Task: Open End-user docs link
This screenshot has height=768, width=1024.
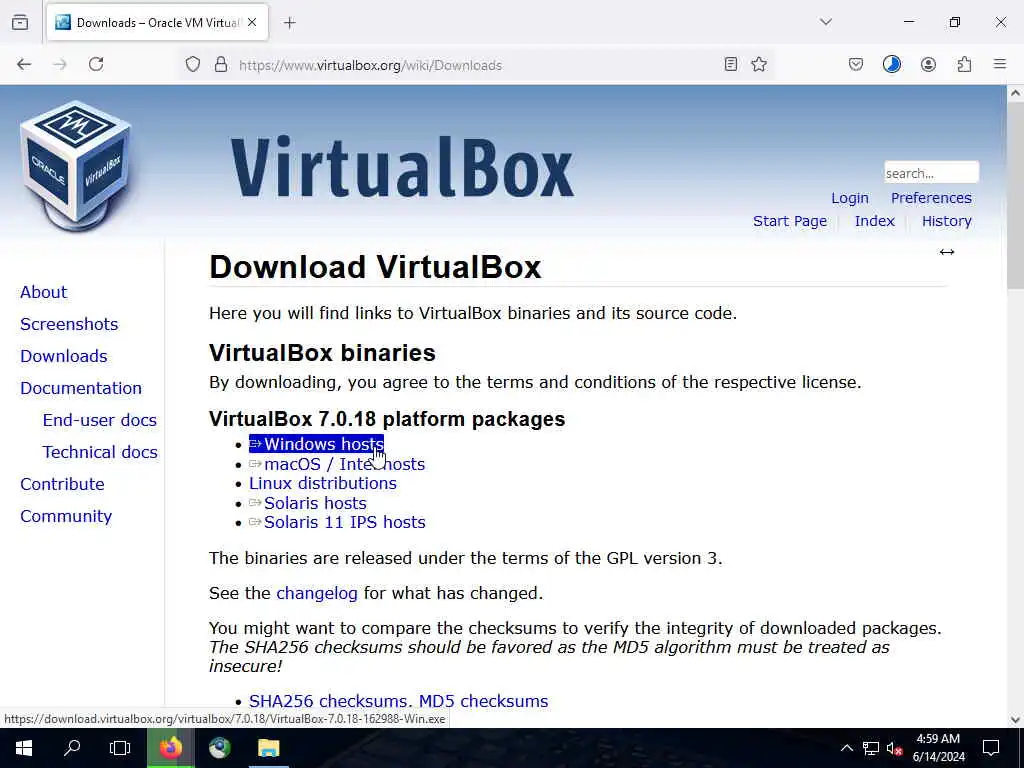Action: (99, 420)
